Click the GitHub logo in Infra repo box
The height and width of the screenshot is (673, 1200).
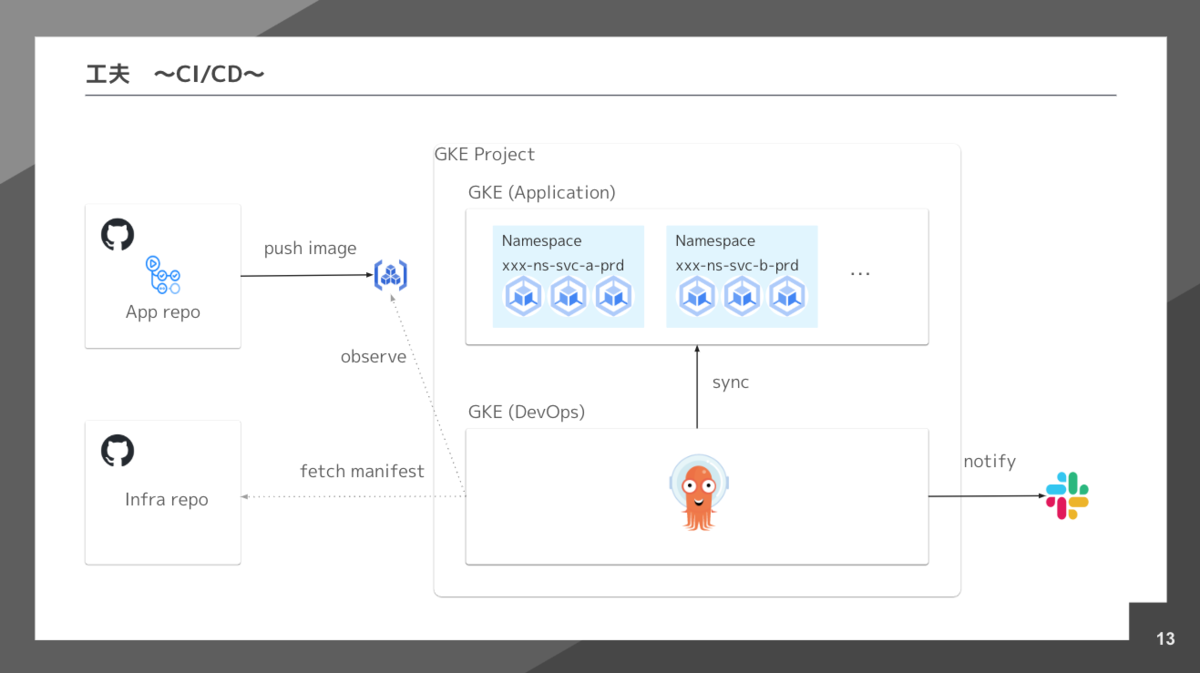[x=118, y=450]
